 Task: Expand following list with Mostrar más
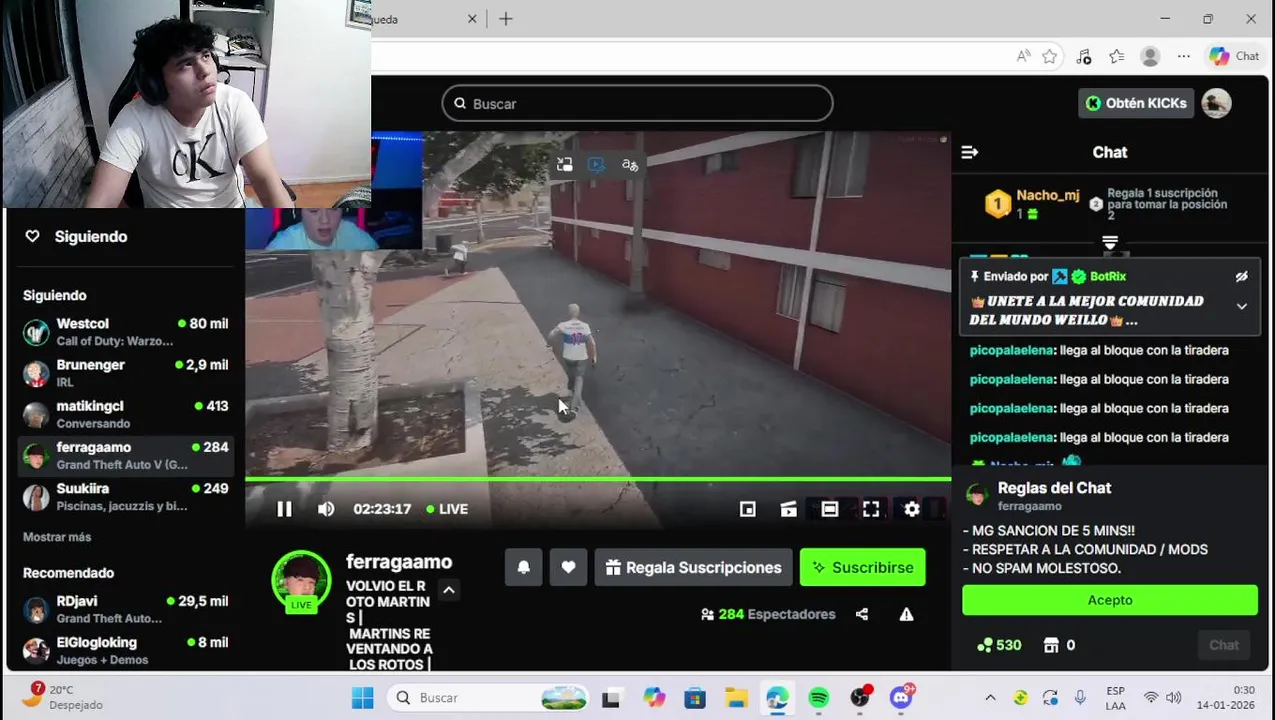57,537
